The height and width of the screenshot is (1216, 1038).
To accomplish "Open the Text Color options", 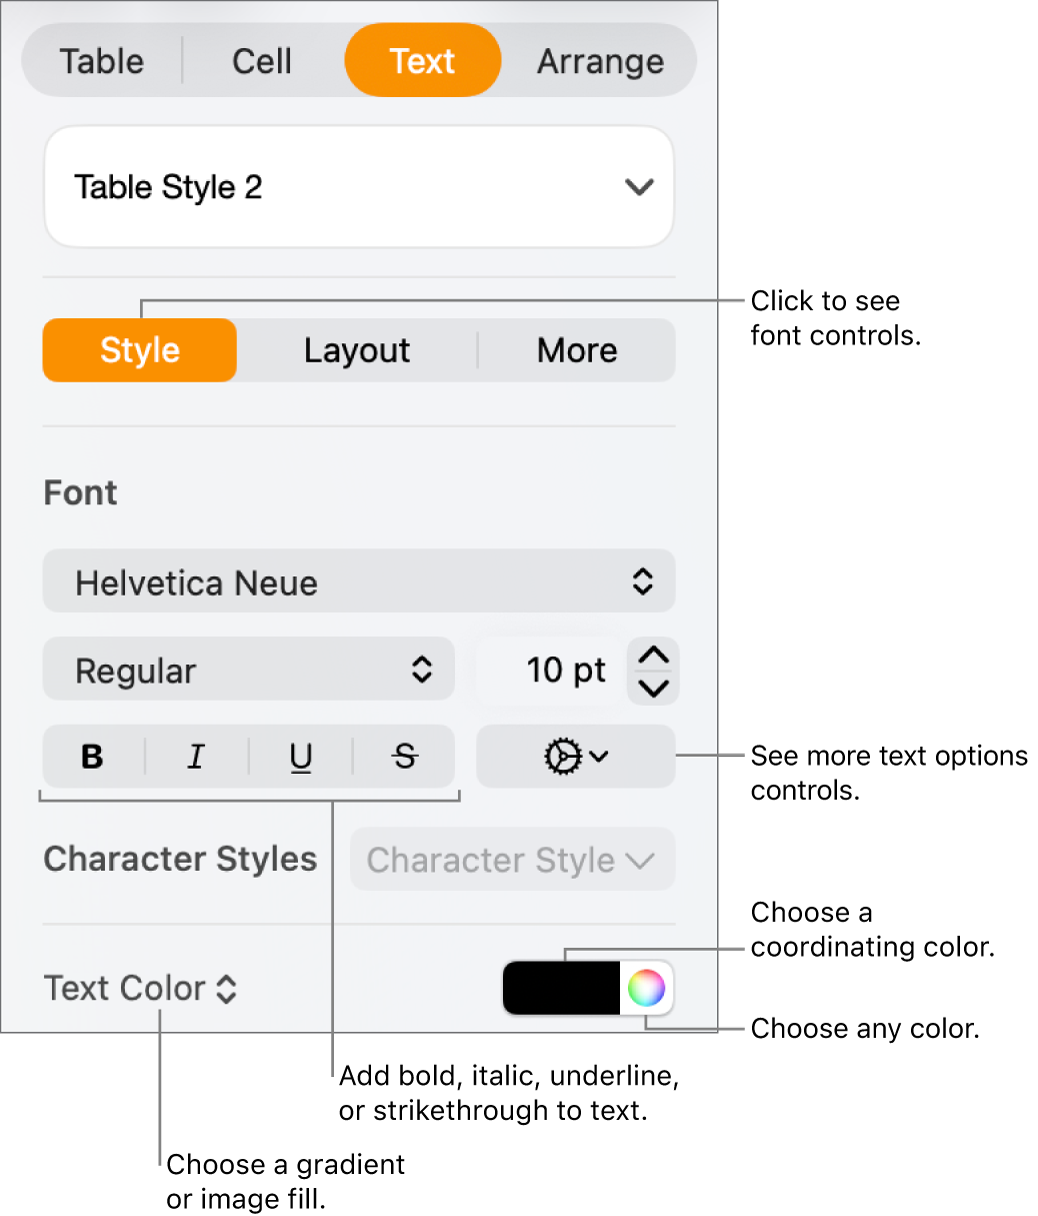I will coord(140,988).
